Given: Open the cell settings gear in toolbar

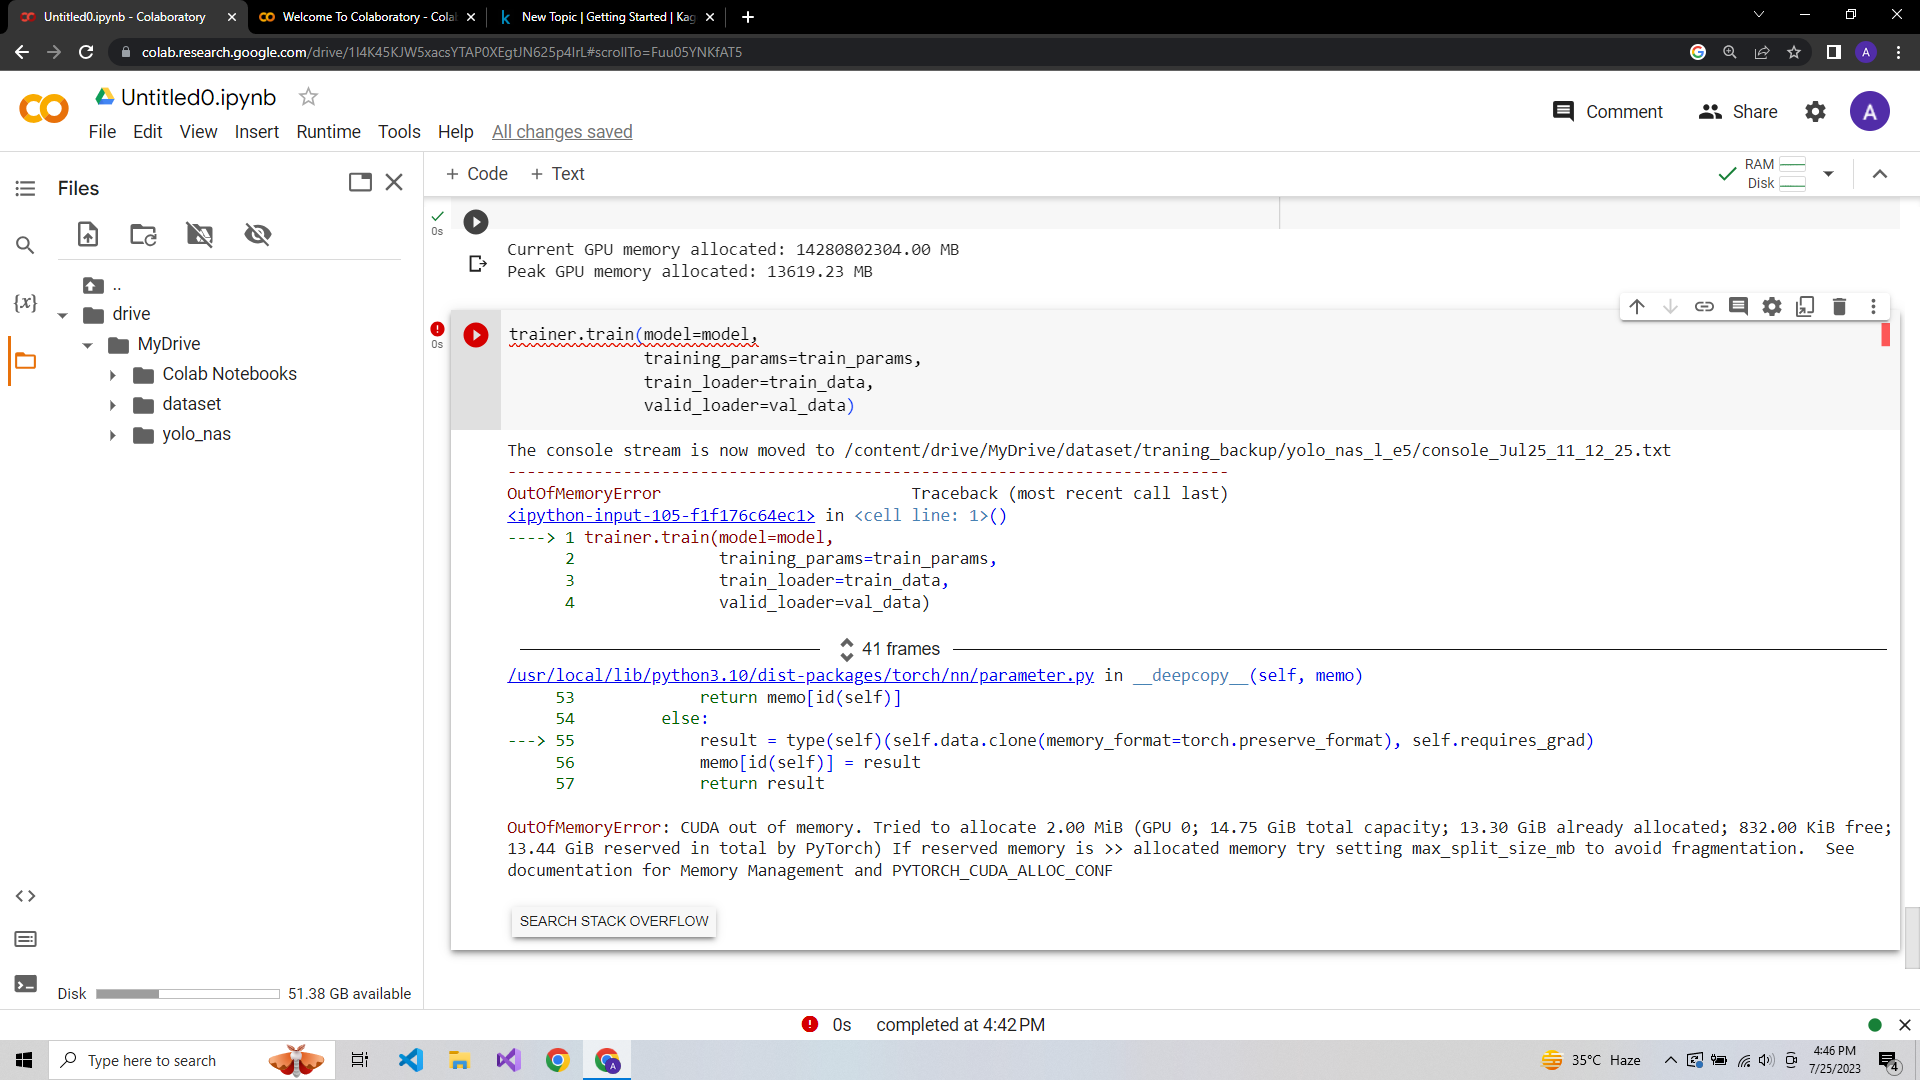Looking at the screenshot, I should (1772, 307).
